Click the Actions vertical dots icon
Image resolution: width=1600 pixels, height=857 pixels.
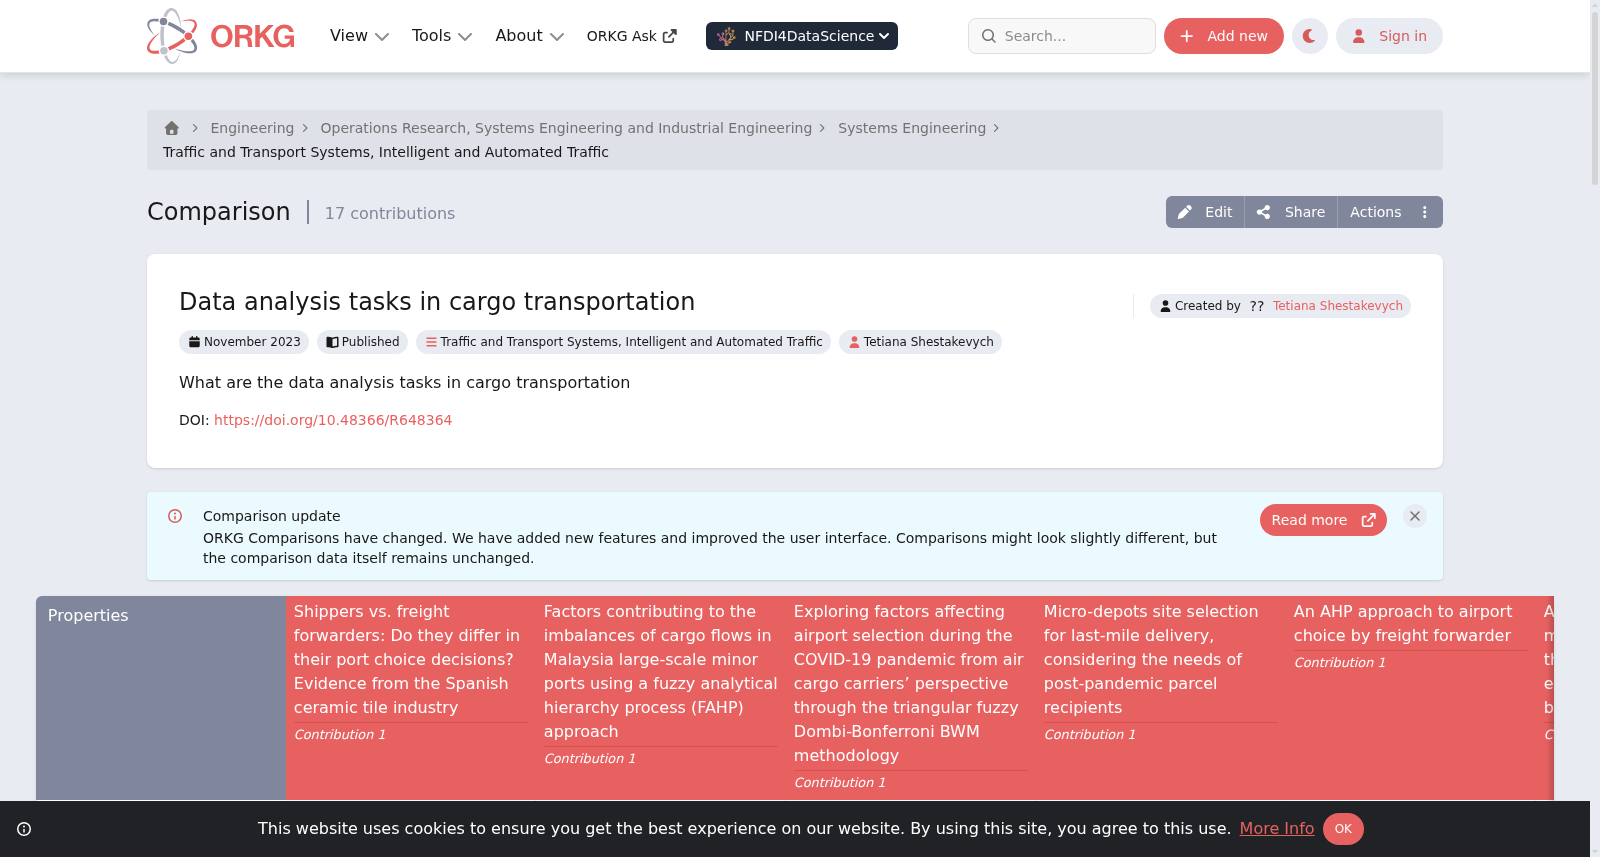tap(1425, 212)
